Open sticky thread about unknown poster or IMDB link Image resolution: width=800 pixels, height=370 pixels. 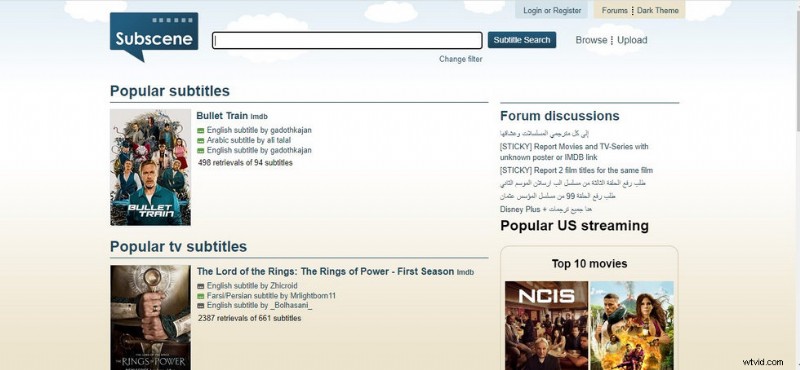click(x=574, y=152)
